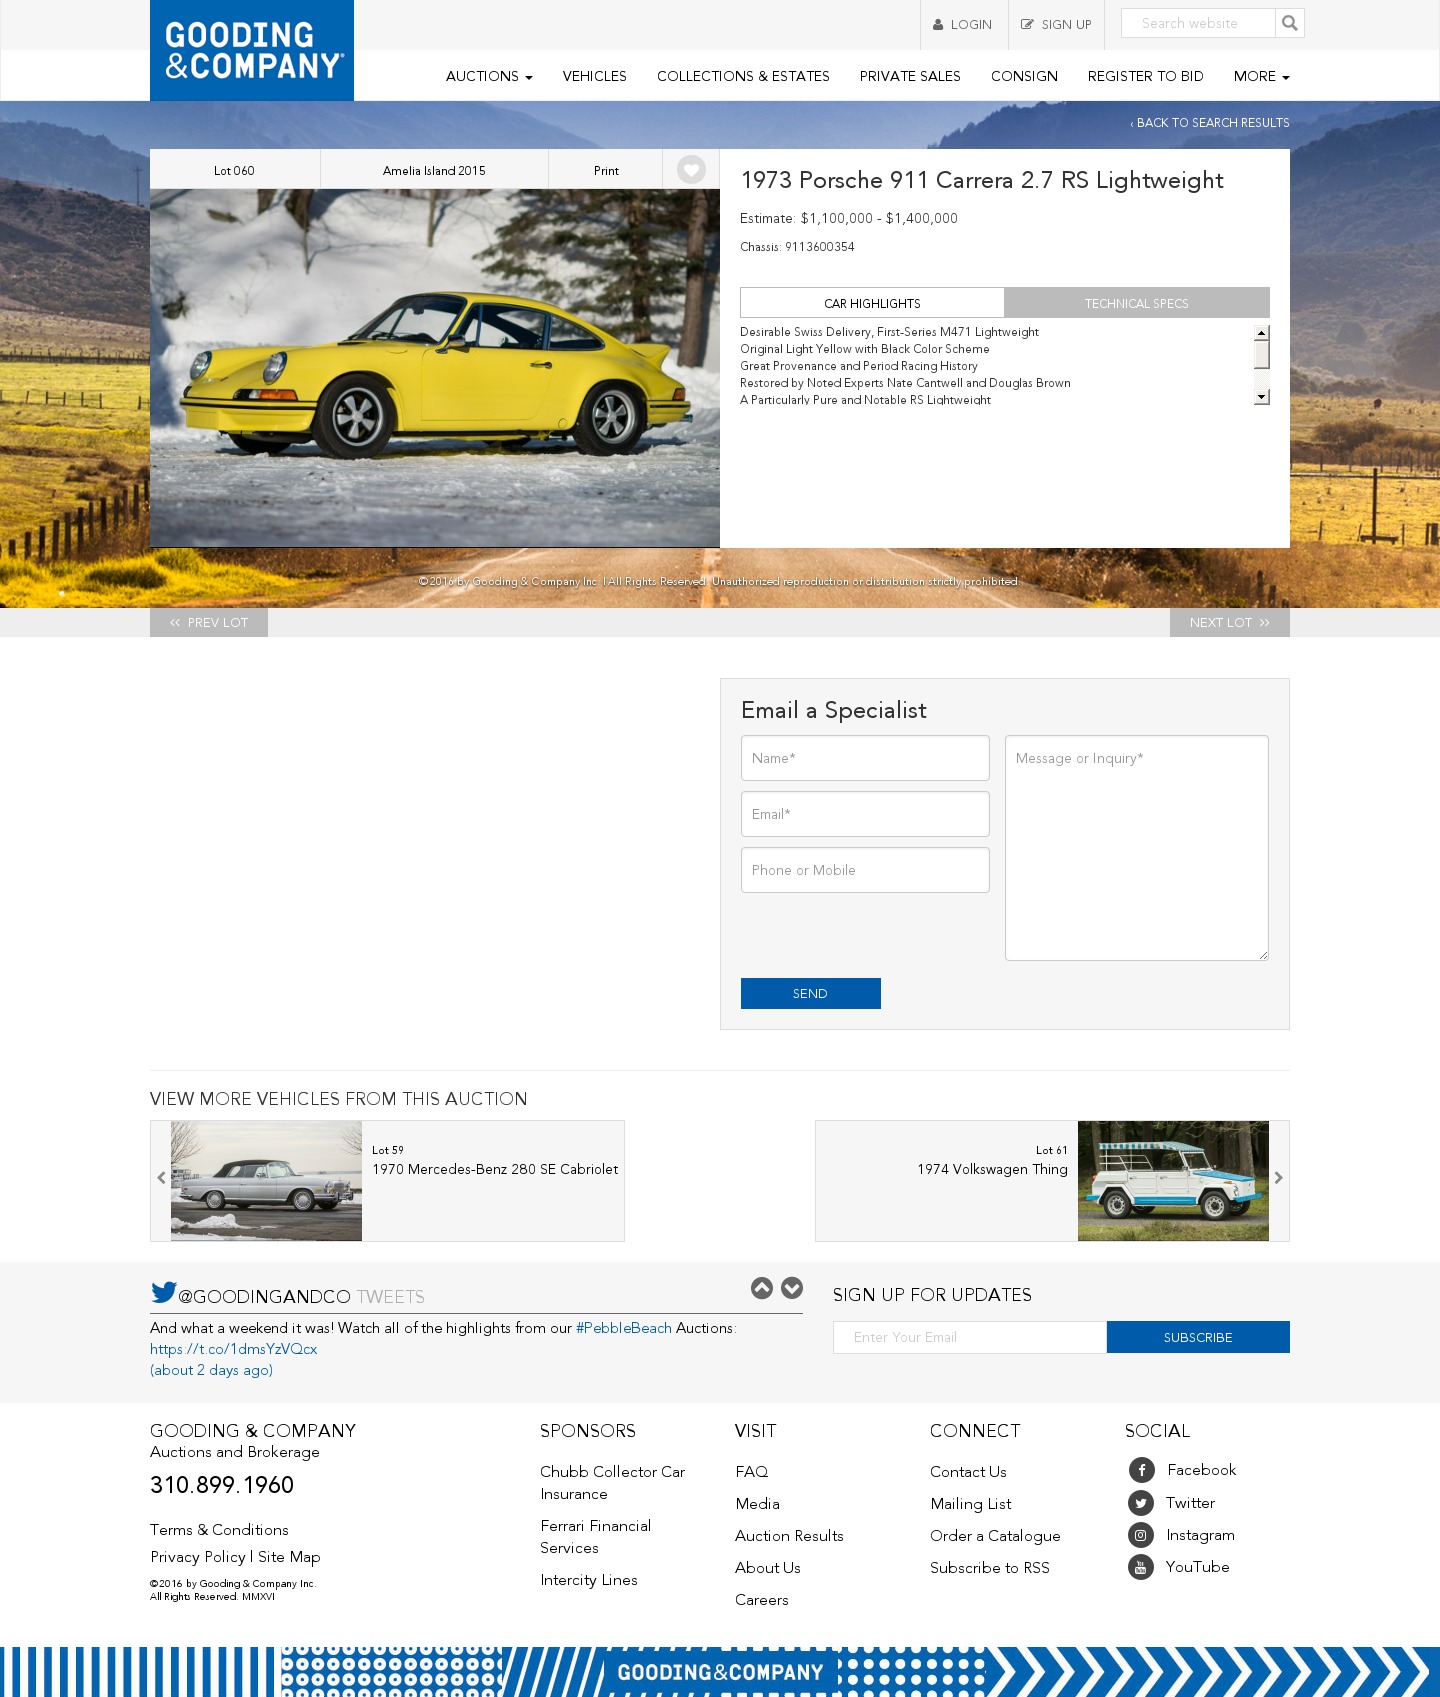Image resolution: width=1440 pixels, height=1697 pixels.
Task: Click the Twitter bird icon by @GOODINGANDCO
Action: pyautogui.click(x=163, y=1292)
